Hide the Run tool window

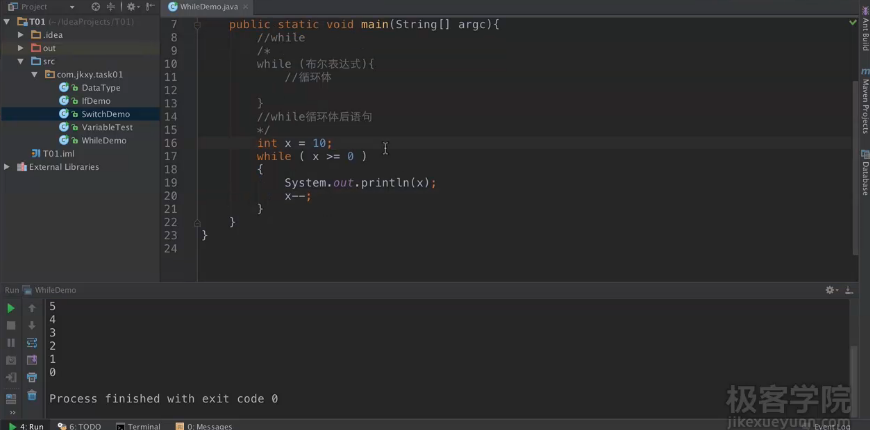point(848,290)
